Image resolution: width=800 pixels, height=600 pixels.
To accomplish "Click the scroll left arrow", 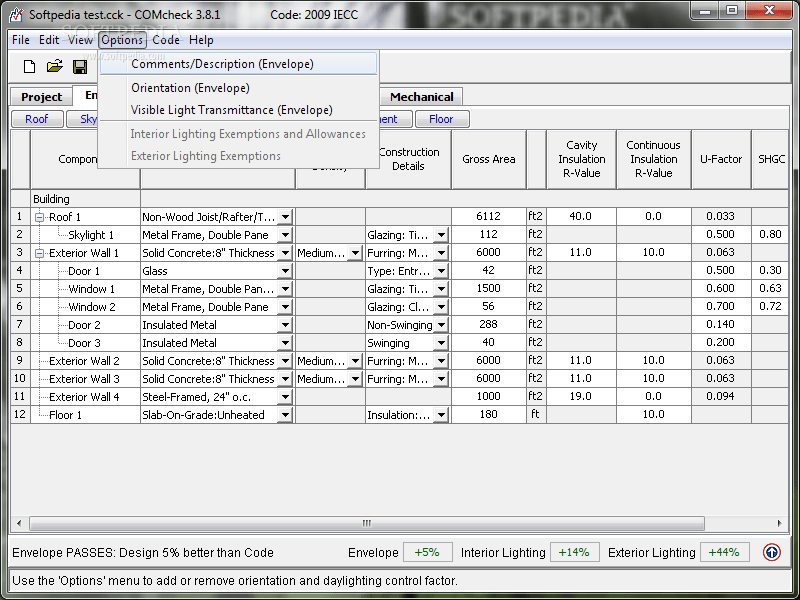I will click(x=19, y=523).
